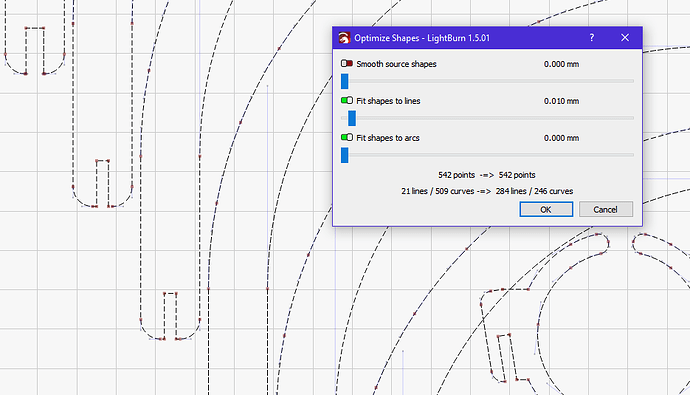Turn off the Fit shapes to arcs switch
This screenshot has width=690, height=395.
point(347,138)
